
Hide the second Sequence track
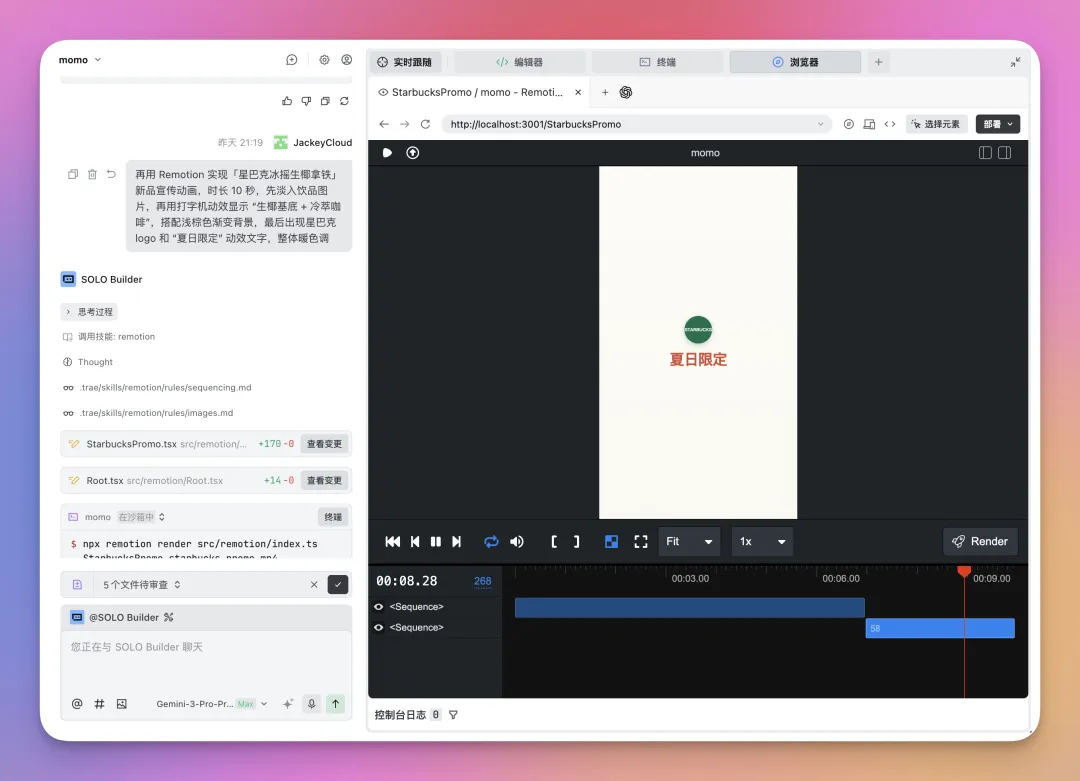tap(379, 627)
